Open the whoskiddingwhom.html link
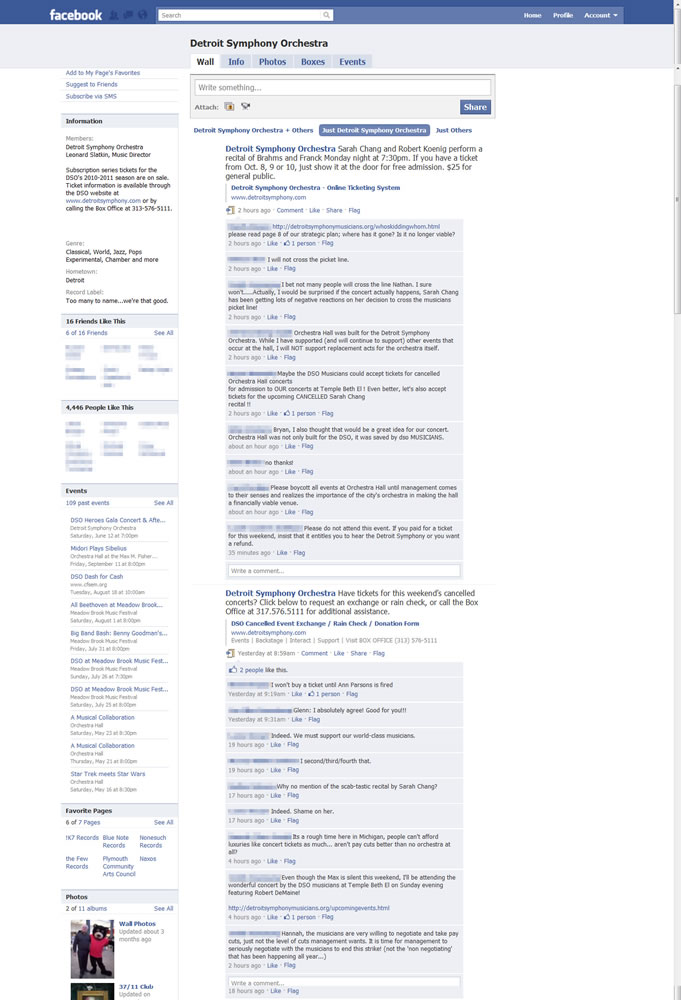Screen dimensions: 681x1000 click(x=356, y=226)
